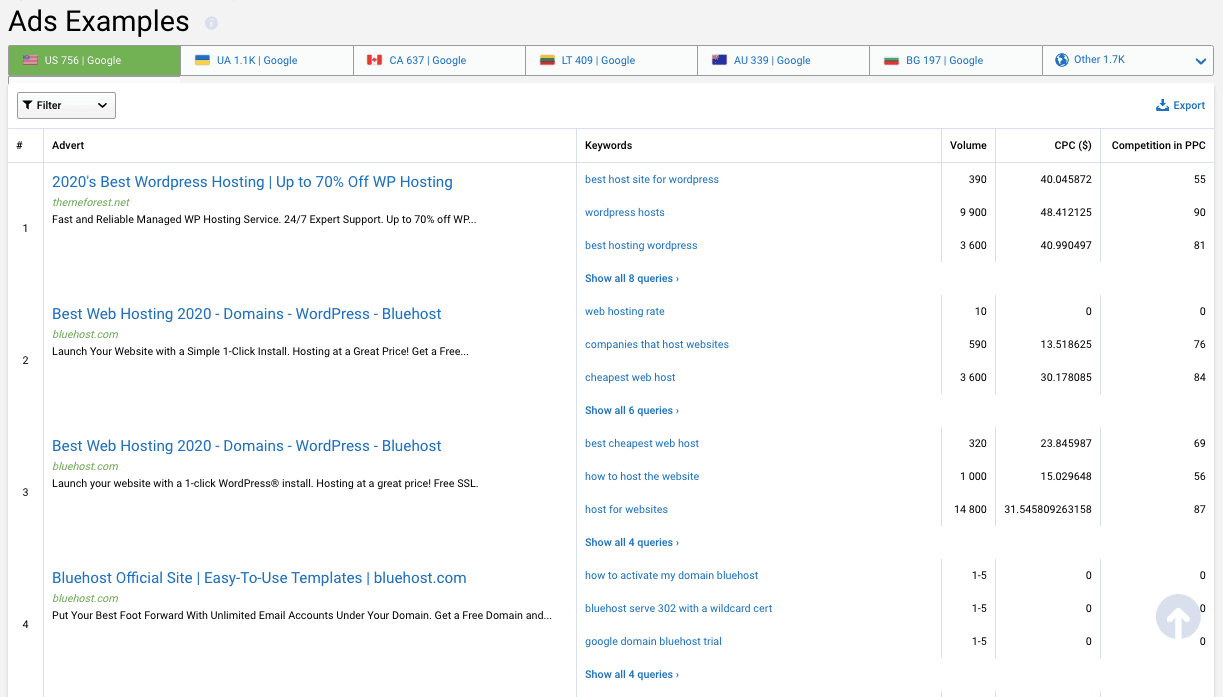Screen dimensions: 1223x697
Task: Expand all 6 queries for the second Bluehost ad
Action: click(631, 410)
